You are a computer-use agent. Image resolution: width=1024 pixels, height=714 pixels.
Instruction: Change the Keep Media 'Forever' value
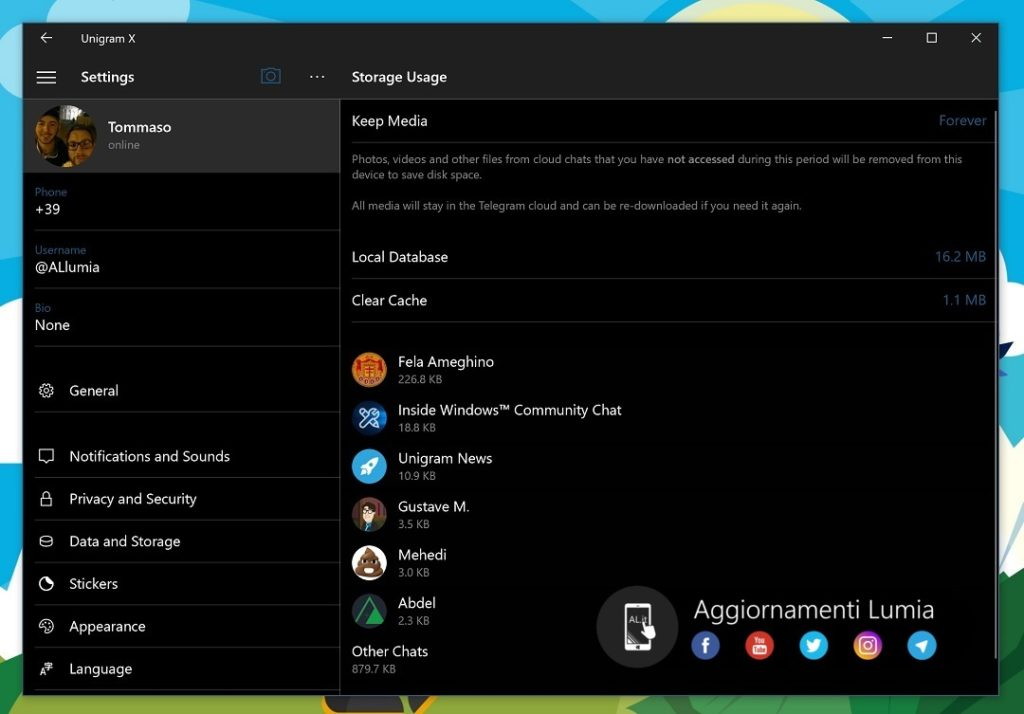point(962,120)
